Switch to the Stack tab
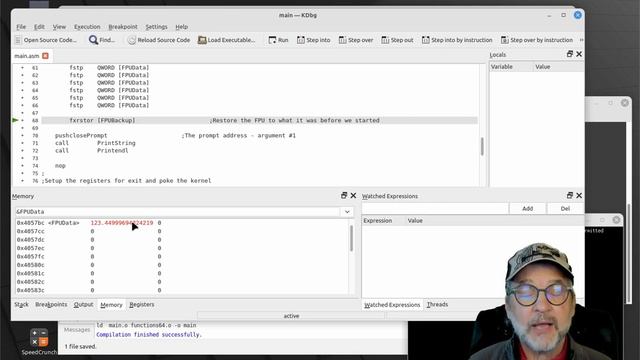The image size is (640, 360). [x=21, y=304]
